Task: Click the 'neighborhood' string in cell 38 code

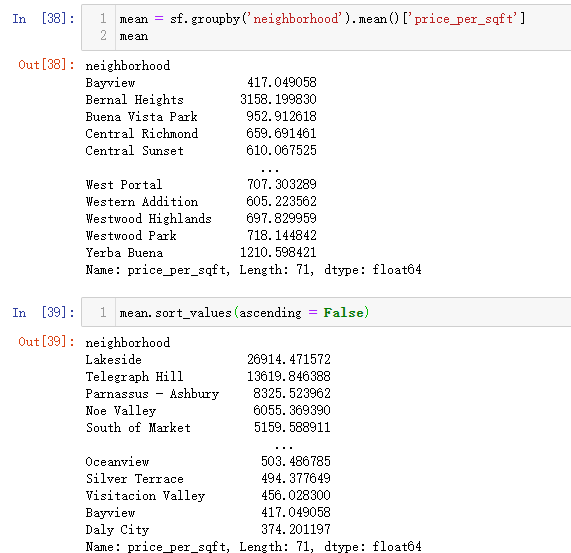Action: point(296,18)
